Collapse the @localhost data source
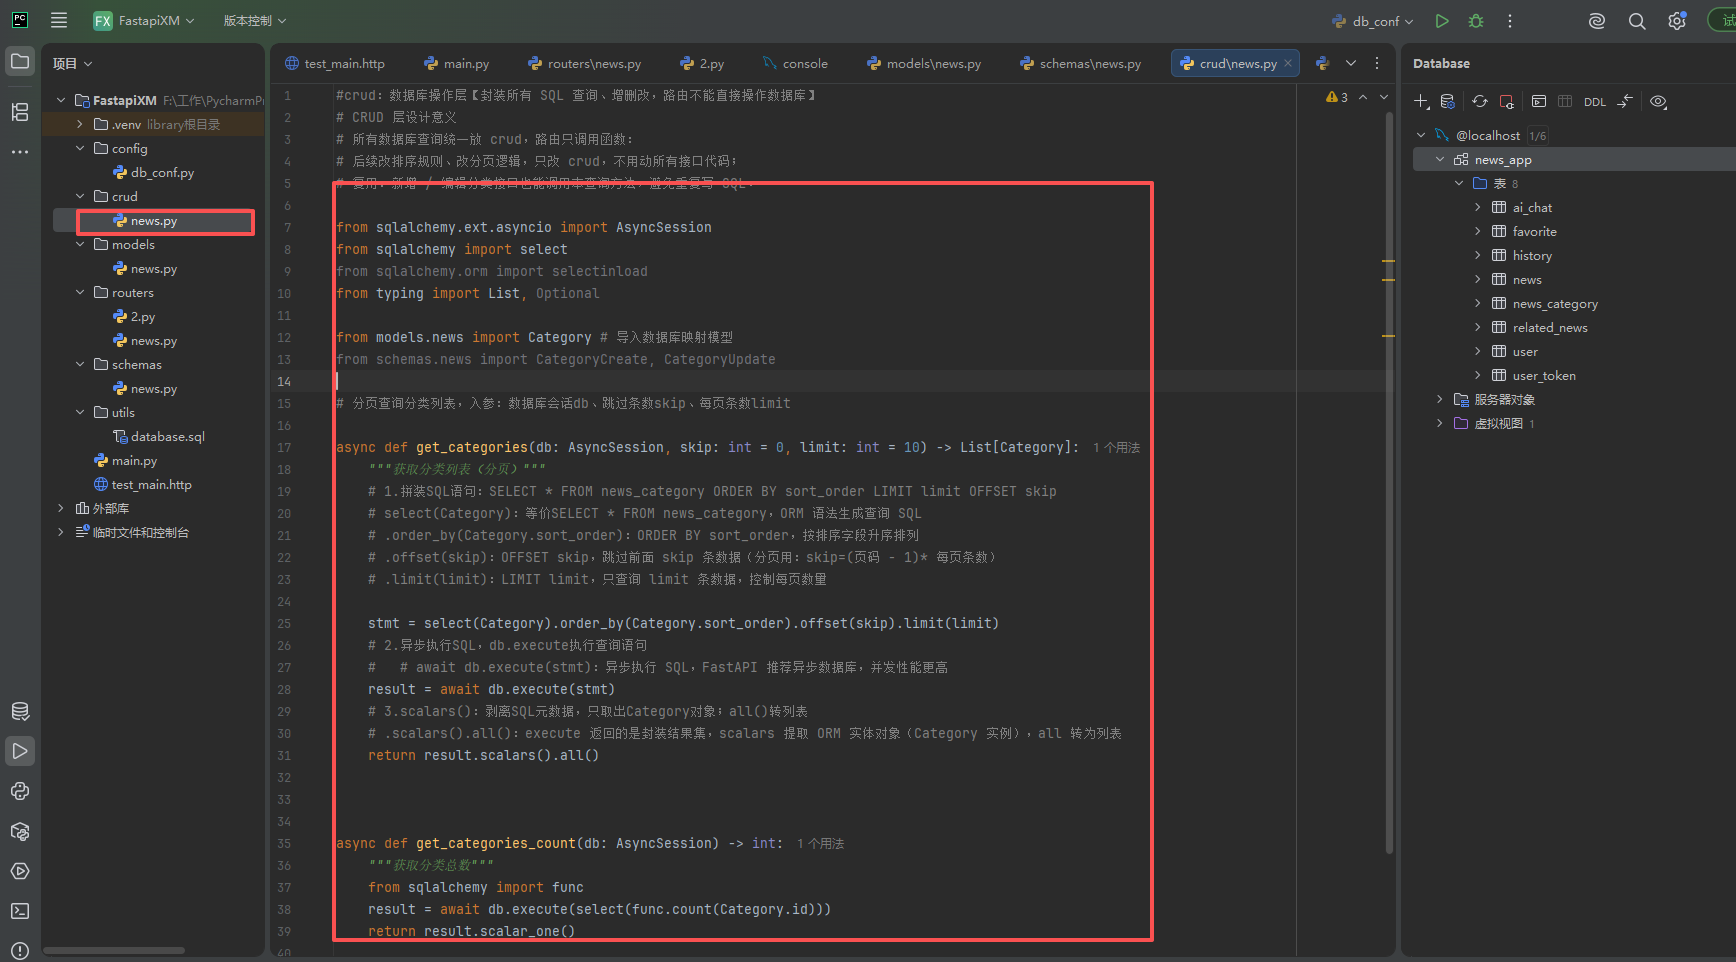Screen dimensions: 1736x962 coord(1421,135)
